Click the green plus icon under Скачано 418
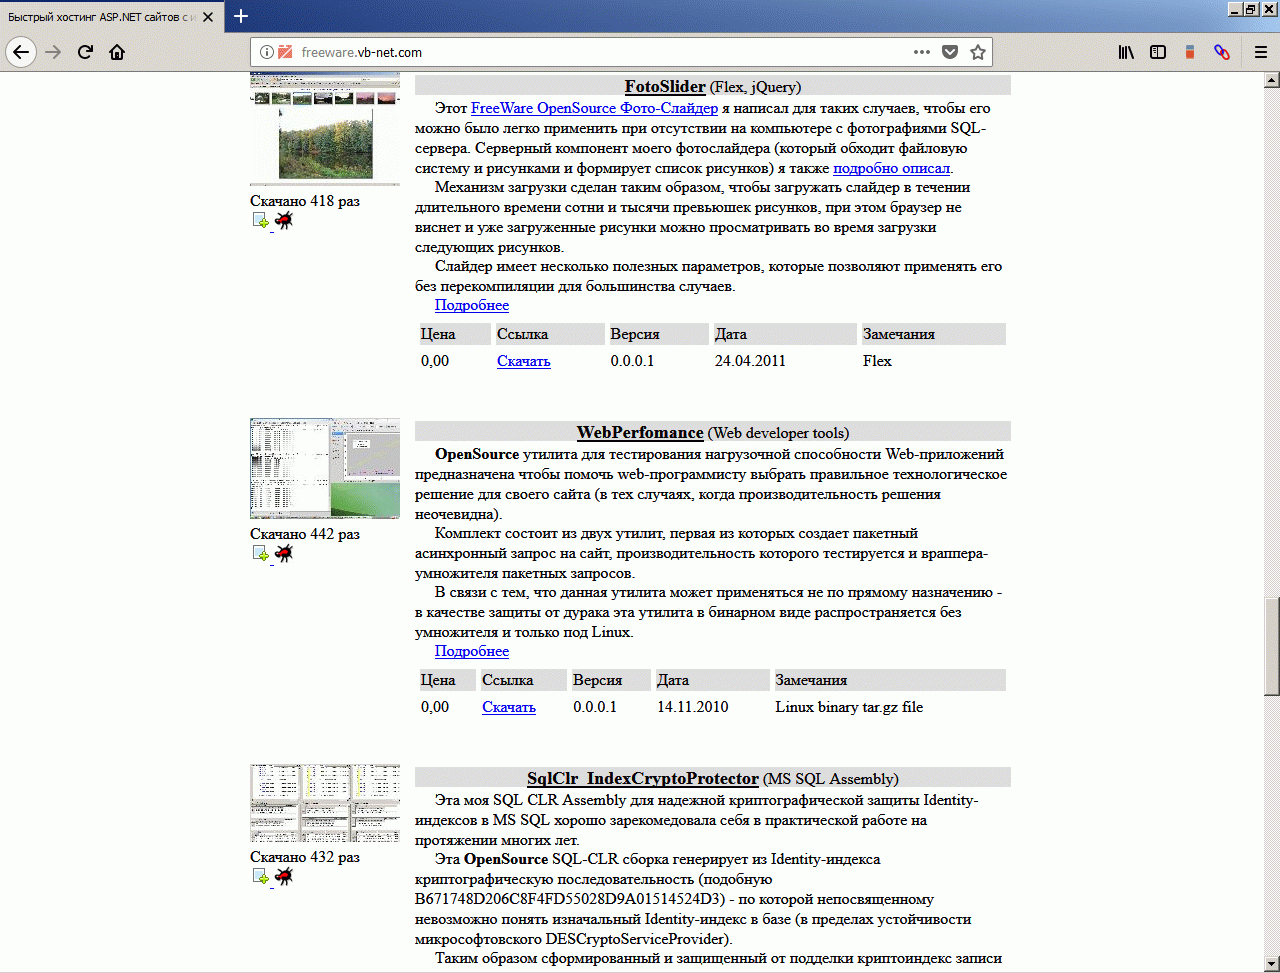 click(261, 221)
